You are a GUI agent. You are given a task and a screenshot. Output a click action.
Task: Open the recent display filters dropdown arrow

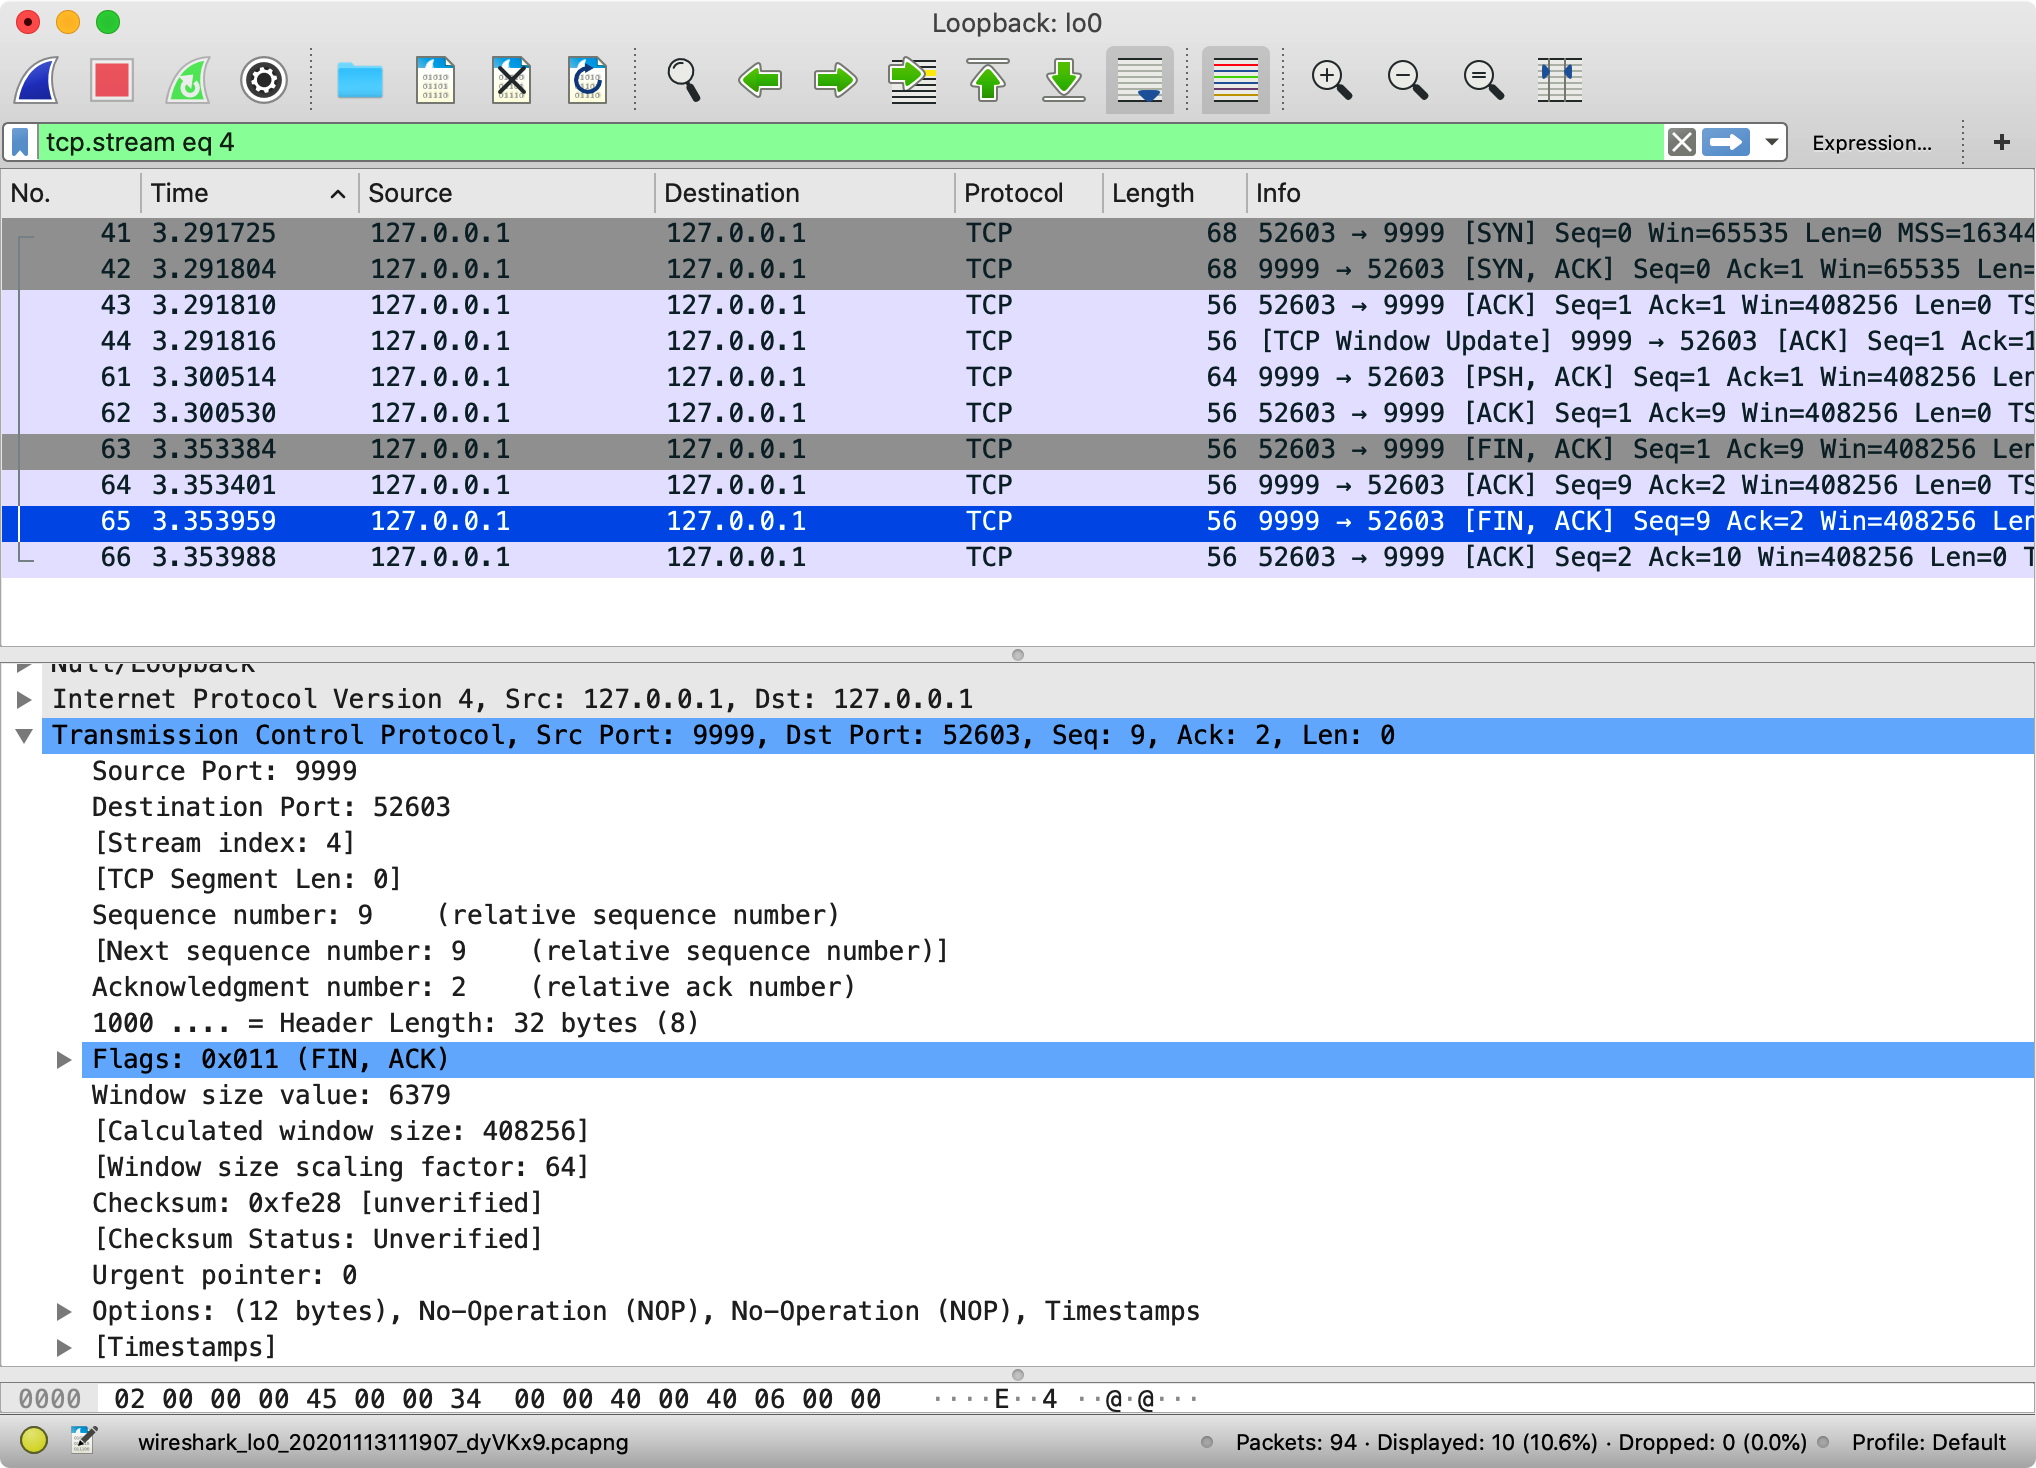point(1771,142)
